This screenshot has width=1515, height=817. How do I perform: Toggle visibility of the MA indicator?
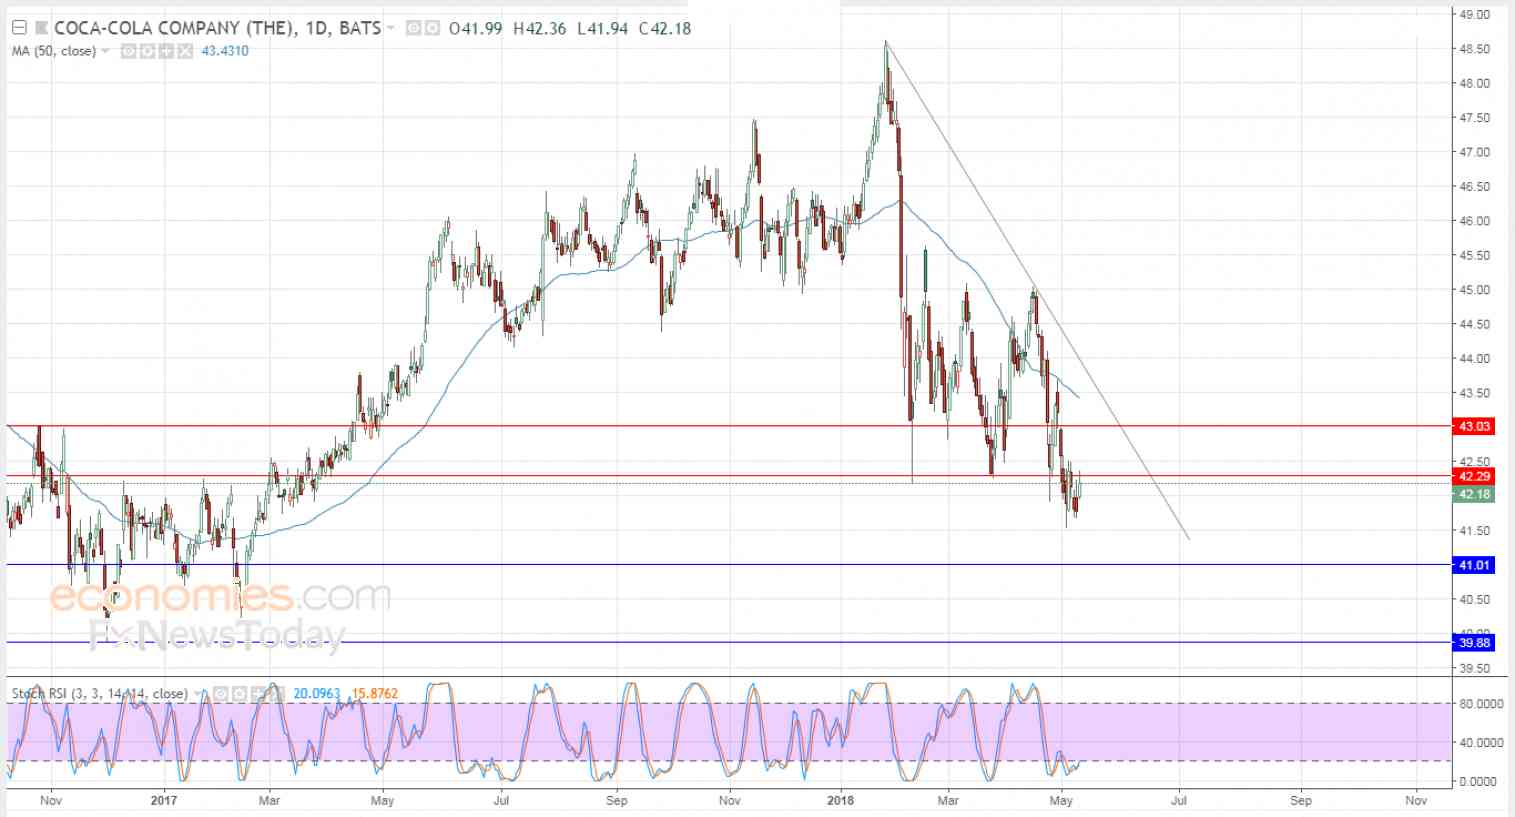click(x=128, y=51)
